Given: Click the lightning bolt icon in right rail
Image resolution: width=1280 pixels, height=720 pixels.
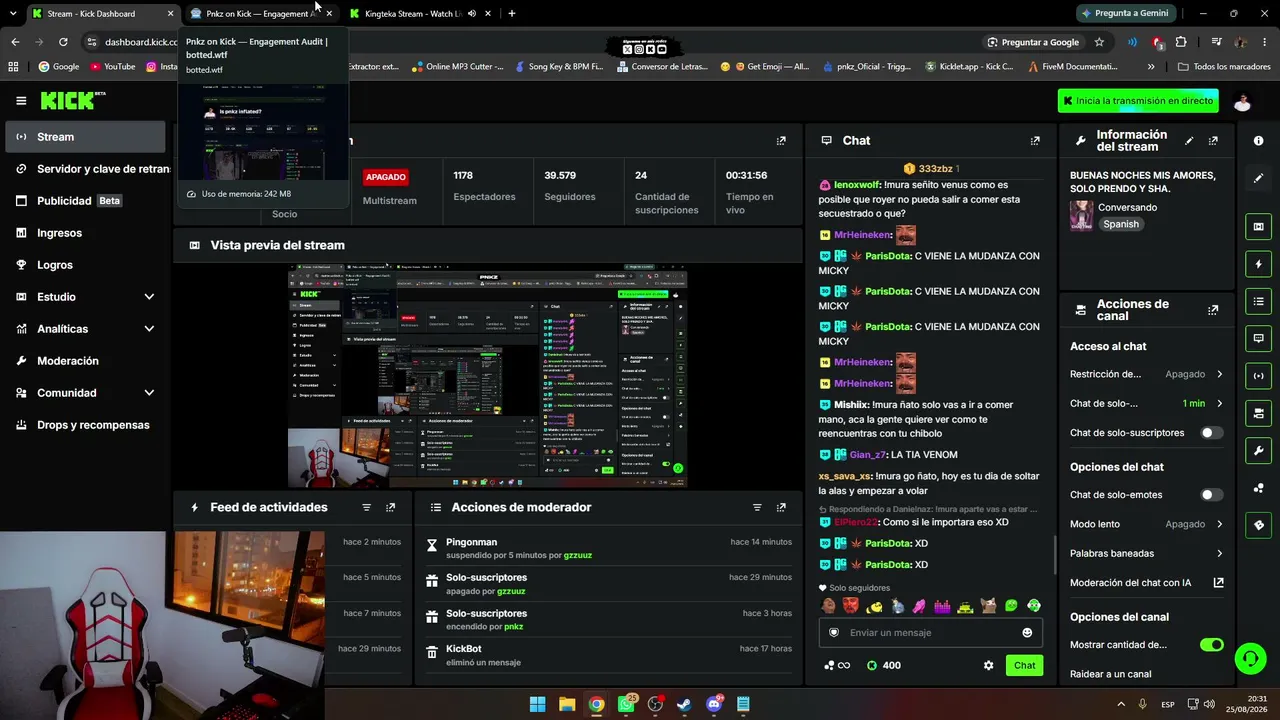Looking at the screenshot, I should click(1258, 264).
